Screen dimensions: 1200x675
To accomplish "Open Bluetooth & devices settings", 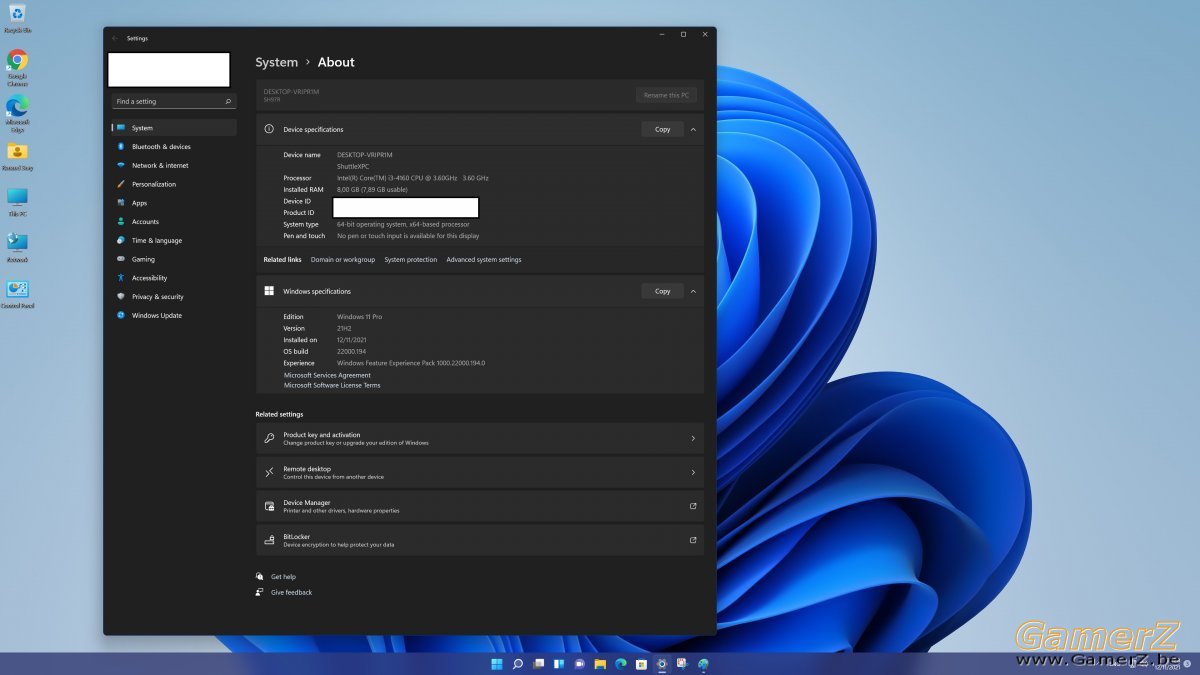I will click(x=174, y=147).
